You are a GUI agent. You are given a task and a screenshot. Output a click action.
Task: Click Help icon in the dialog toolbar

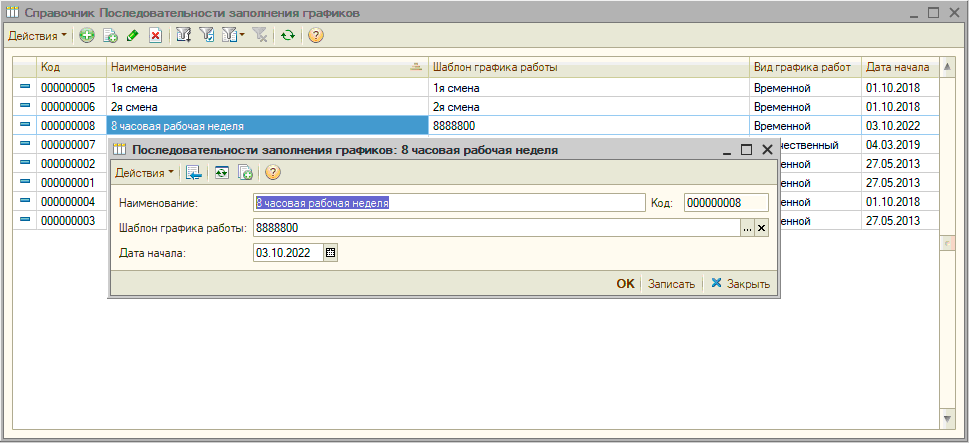[272, 173]
